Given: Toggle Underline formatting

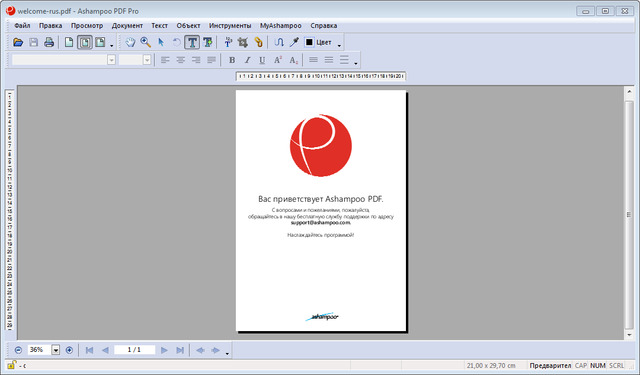Looking at the screenshot, I should (x=262, y=60).
